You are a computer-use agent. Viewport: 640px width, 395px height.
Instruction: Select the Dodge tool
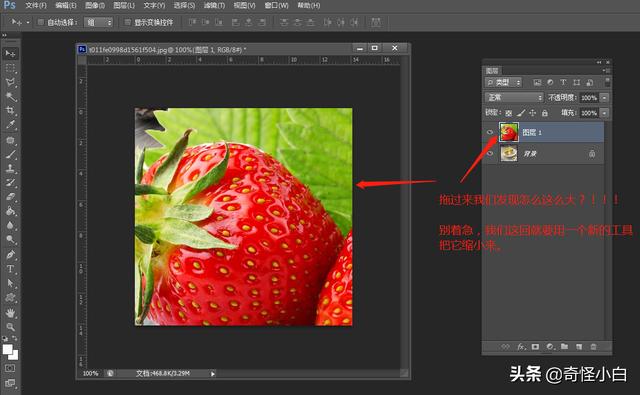click(x=10, y=240)
